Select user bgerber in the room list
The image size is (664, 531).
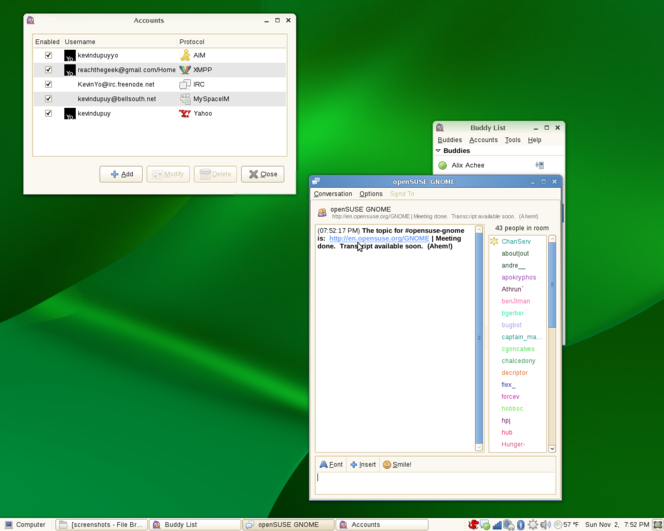pos(512,313)
